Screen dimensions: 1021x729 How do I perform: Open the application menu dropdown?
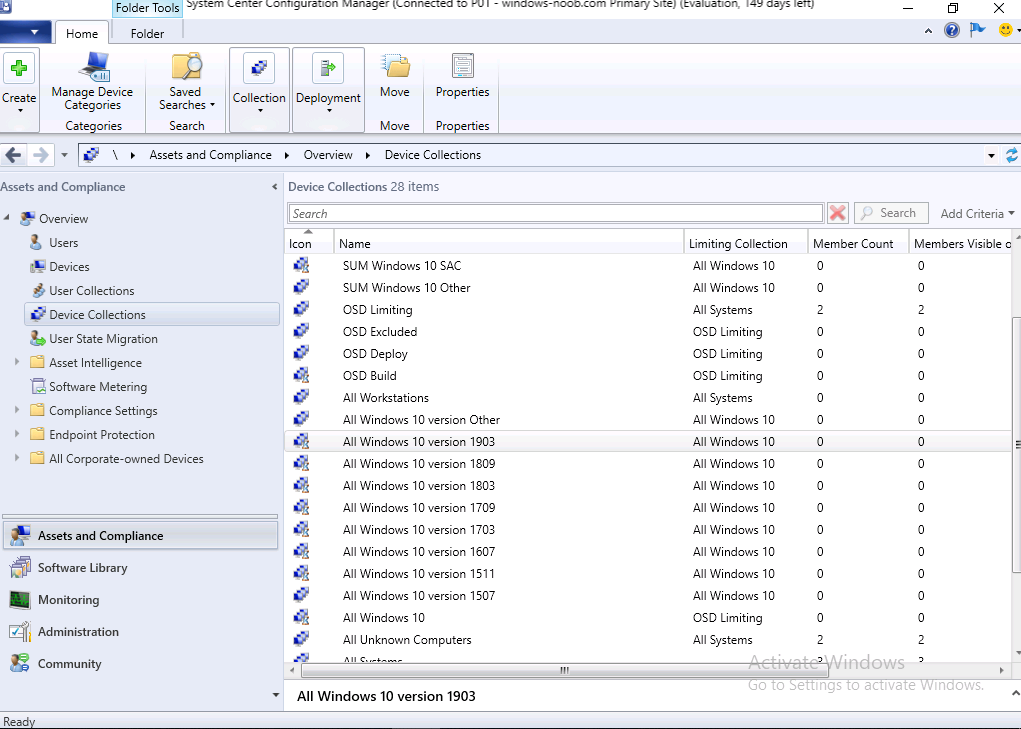click(26, 32)
